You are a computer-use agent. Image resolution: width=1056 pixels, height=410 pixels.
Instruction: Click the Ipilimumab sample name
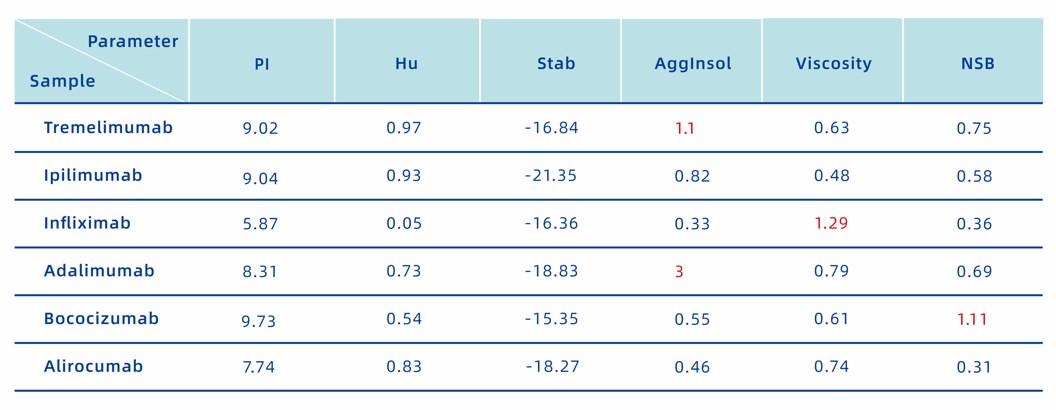point(93,176)
